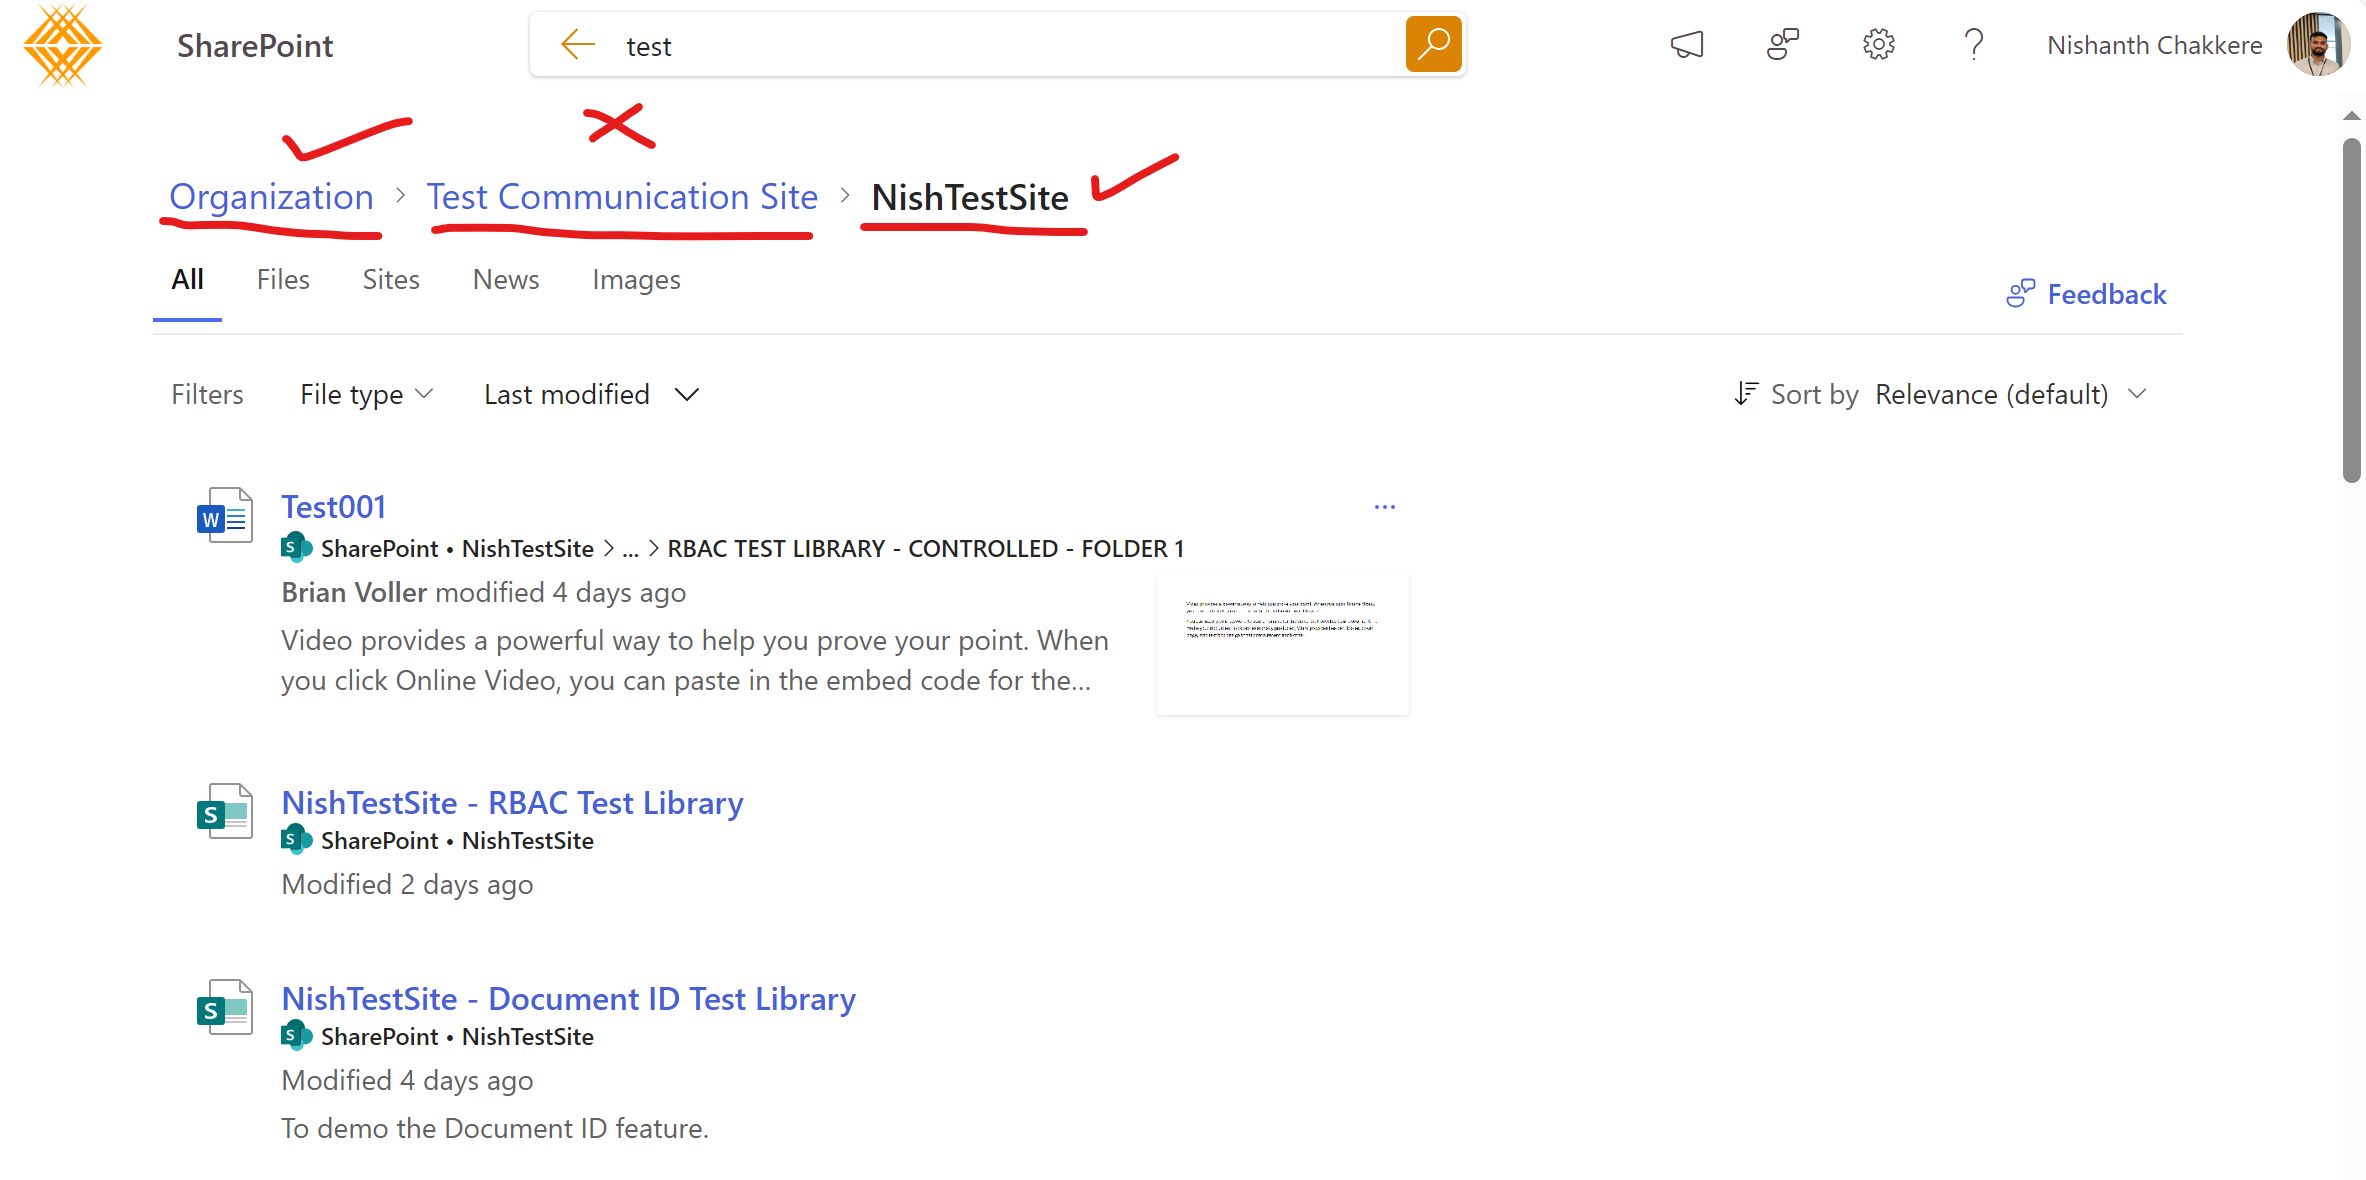Expand the File type filter

[x=366, y=395]
